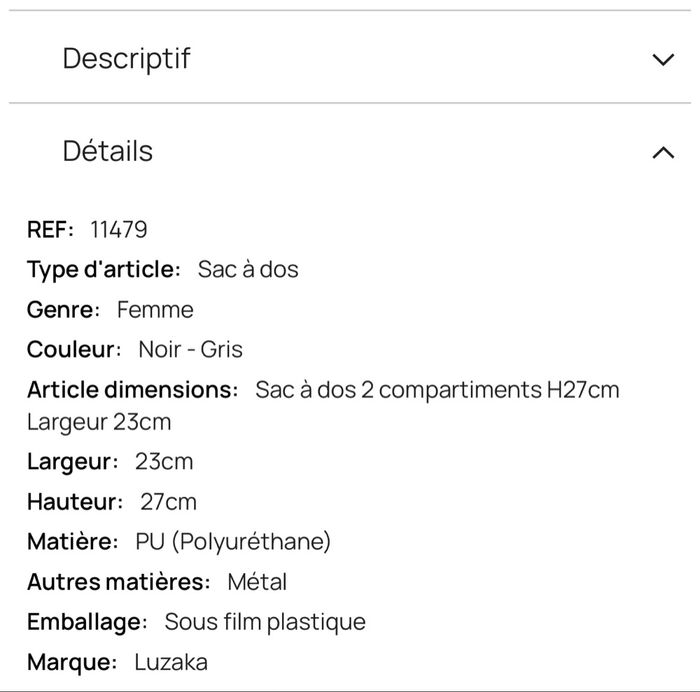Image resolution: width=700 pixels, height=692 pixels.
Task: Click the 27cm Hauteur value
Action: tap(168, 502)
